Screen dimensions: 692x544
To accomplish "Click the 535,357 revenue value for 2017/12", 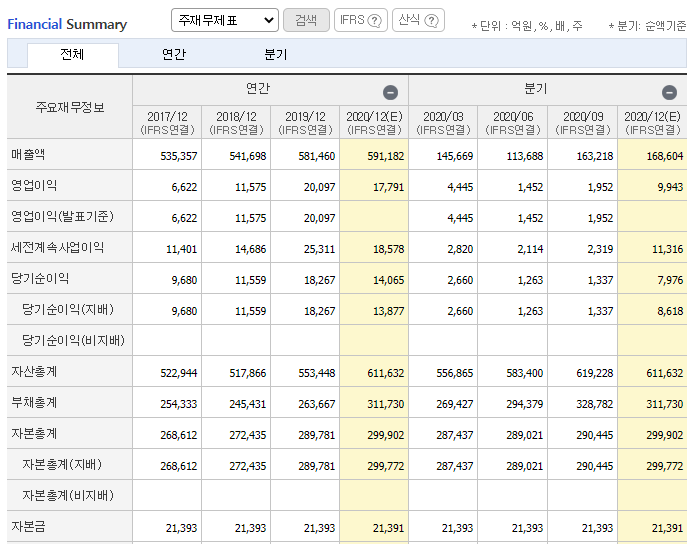I will 179,156.
